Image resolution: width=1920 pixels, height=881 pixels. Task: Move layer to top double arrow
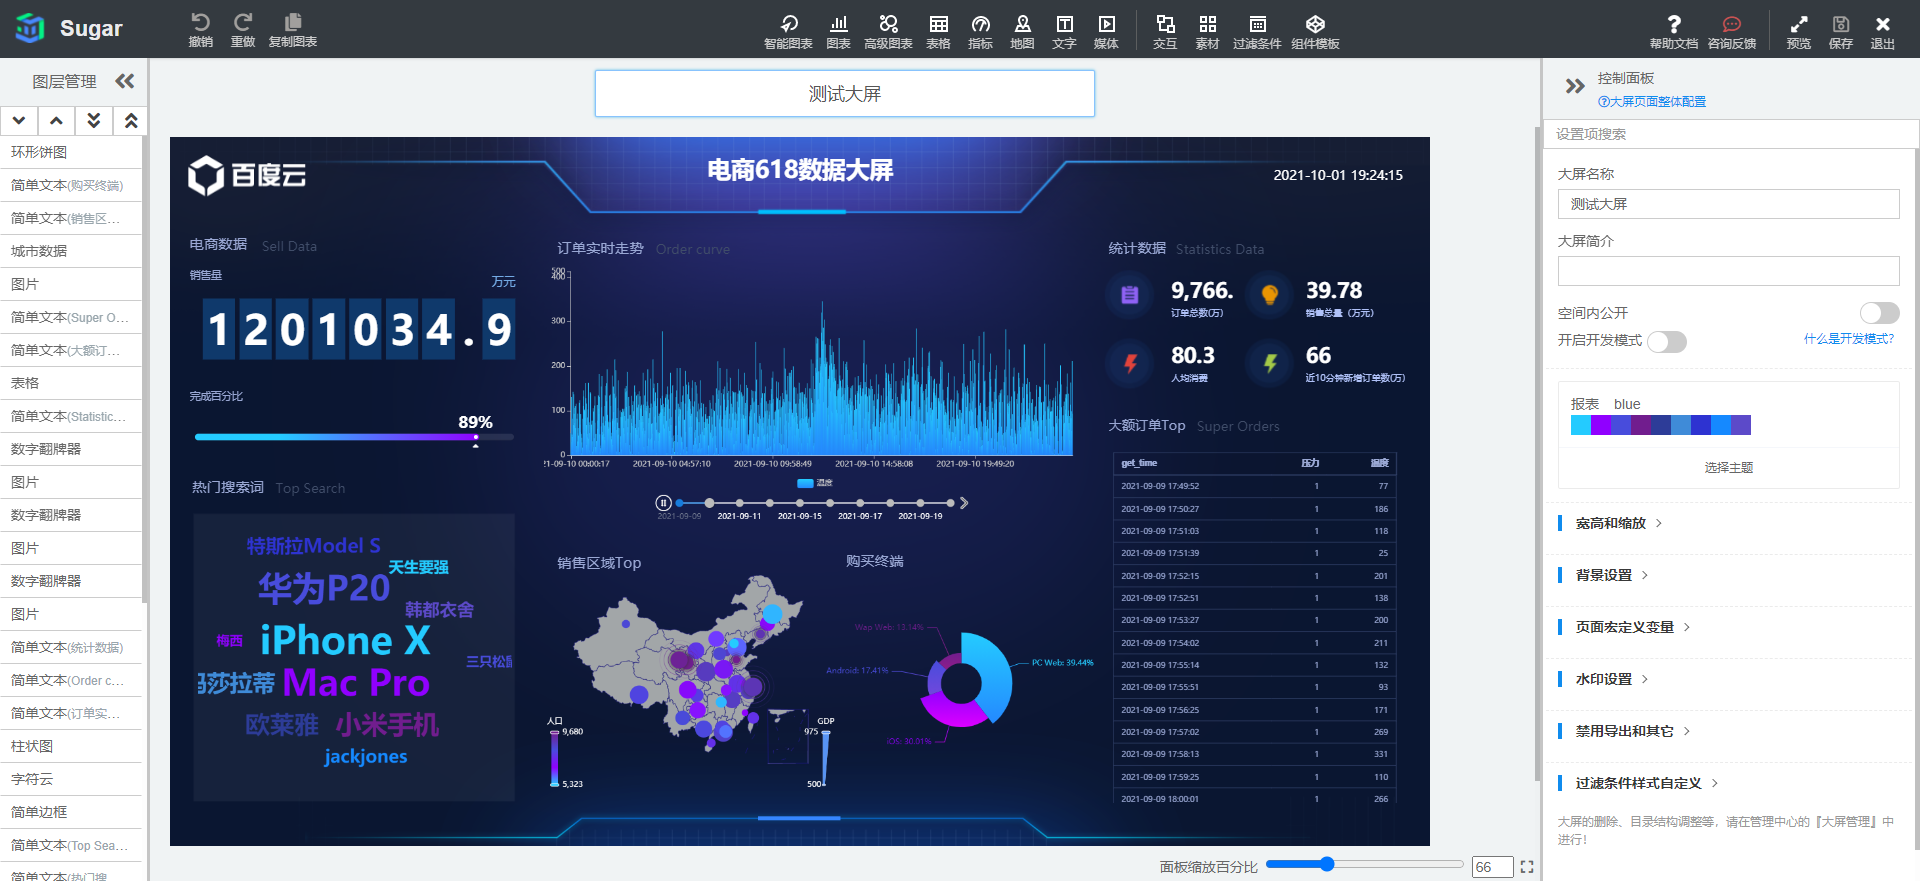pos(130,121)
